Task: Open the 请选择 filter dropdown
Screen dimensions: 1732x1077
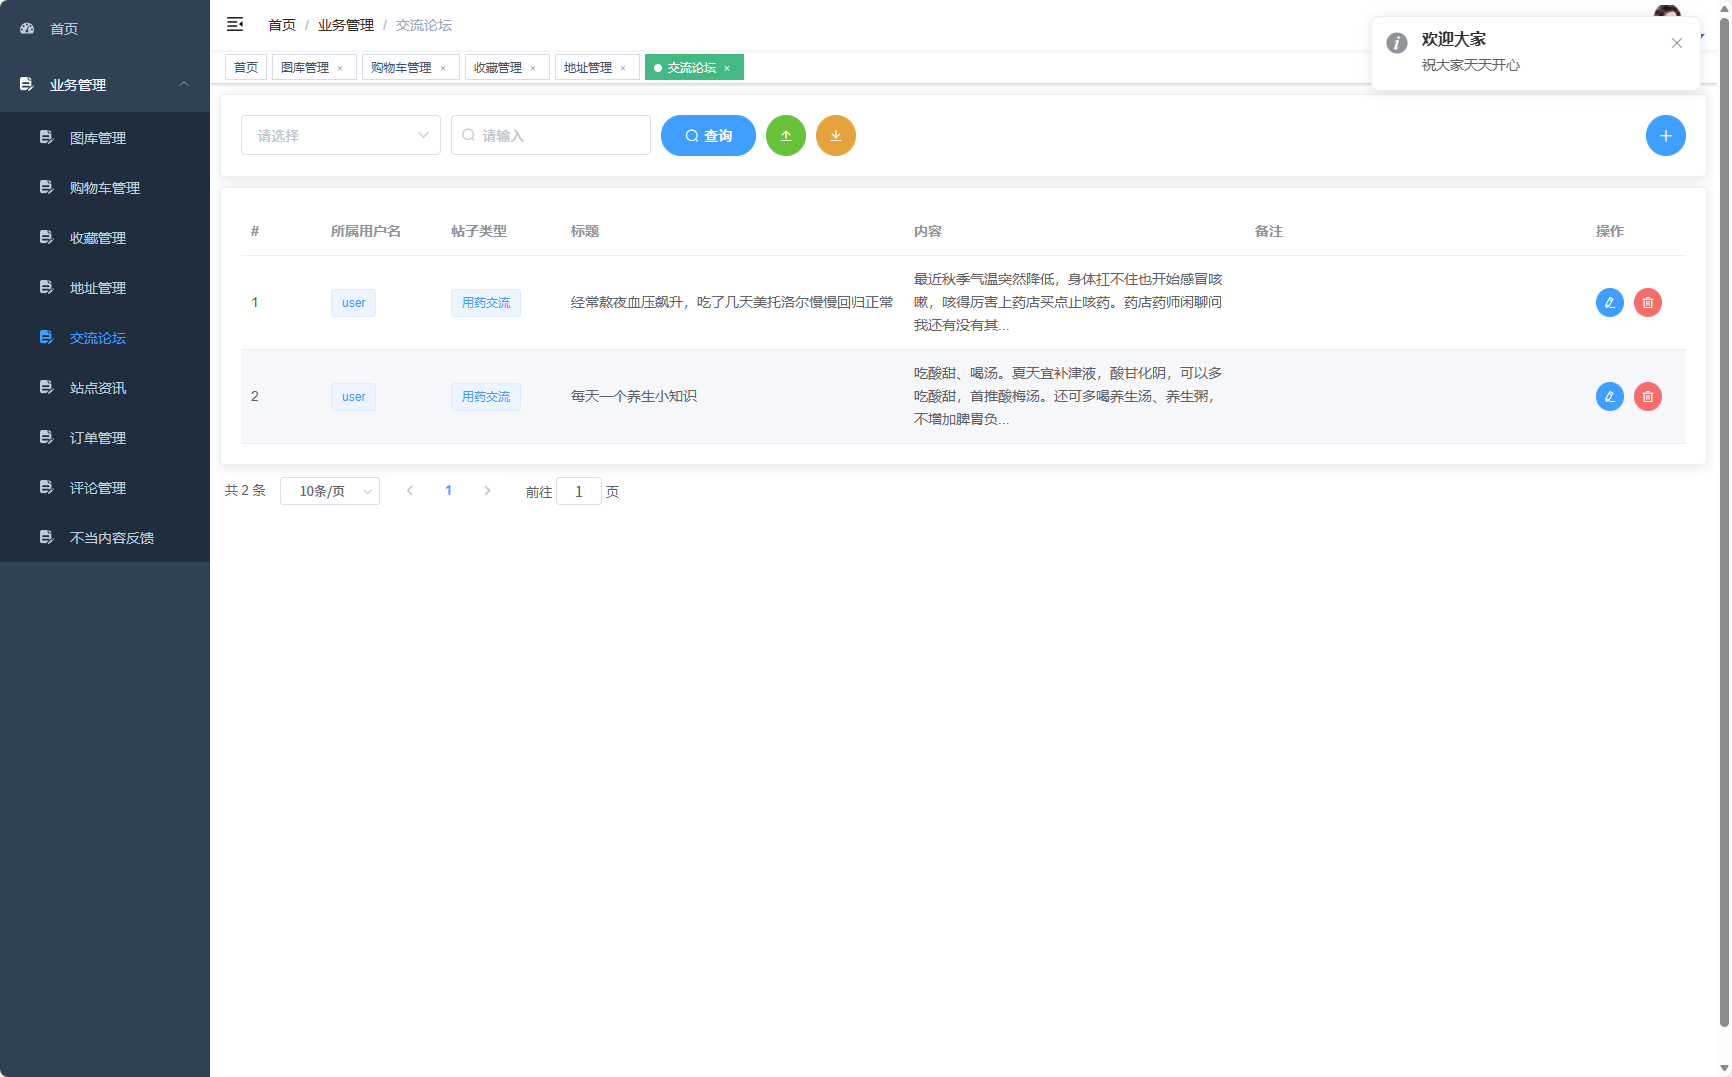Action: [340, 135]
